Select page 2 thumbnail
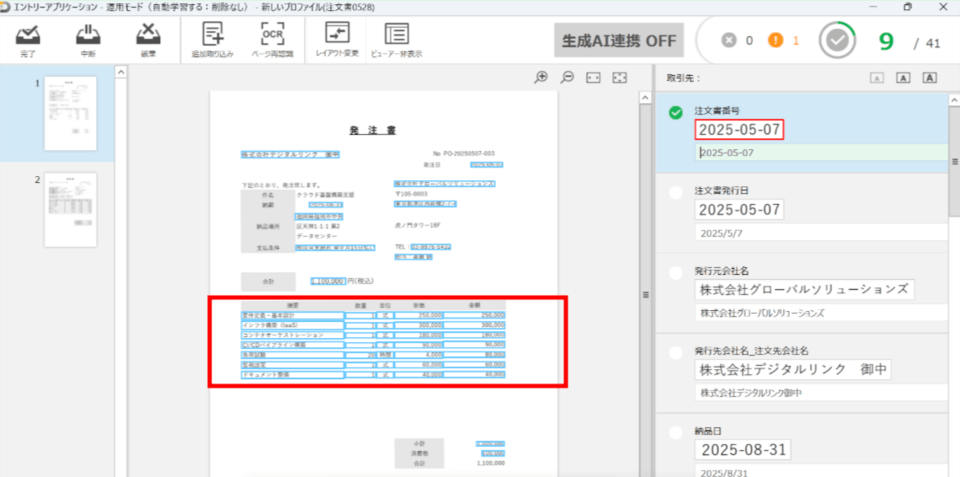 (x=70, y=210)
